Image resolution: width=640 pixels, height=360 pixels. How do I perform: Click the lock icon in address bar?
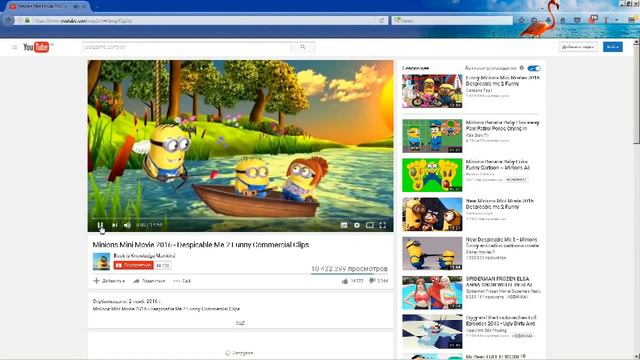27,20
